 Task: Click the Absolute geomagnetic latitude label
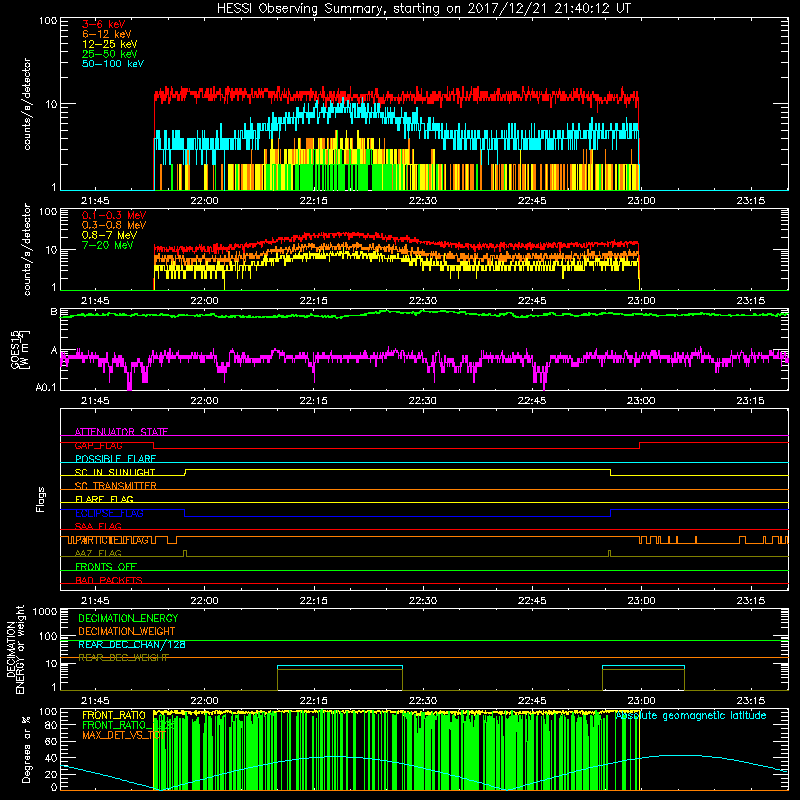click(x=691, y=716)
